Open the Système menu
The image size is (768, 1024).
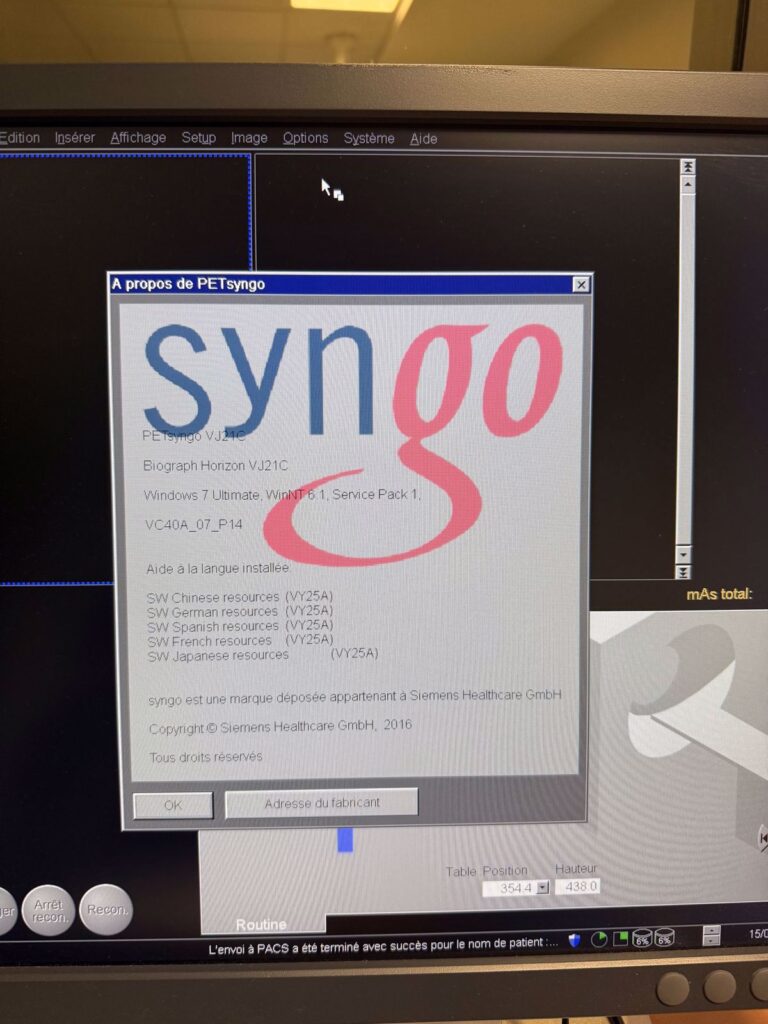click(x=369, y=138)
